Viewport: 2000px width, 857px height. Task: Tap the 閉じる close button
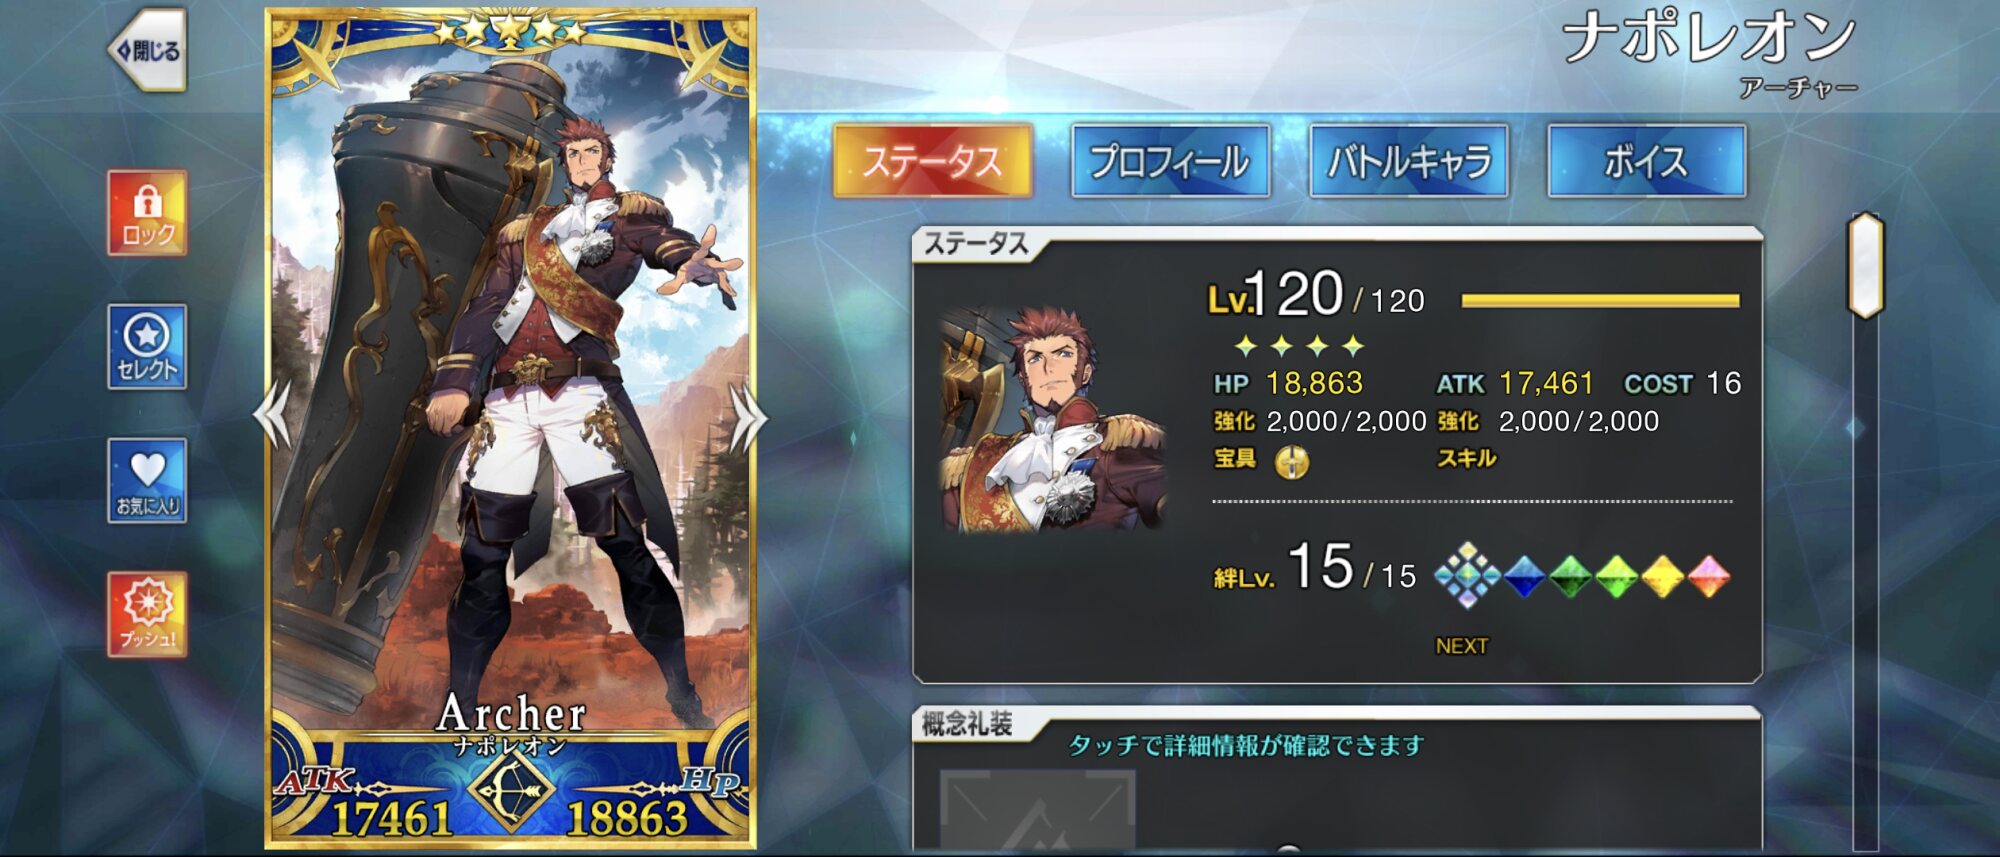[x=147, y=50]
